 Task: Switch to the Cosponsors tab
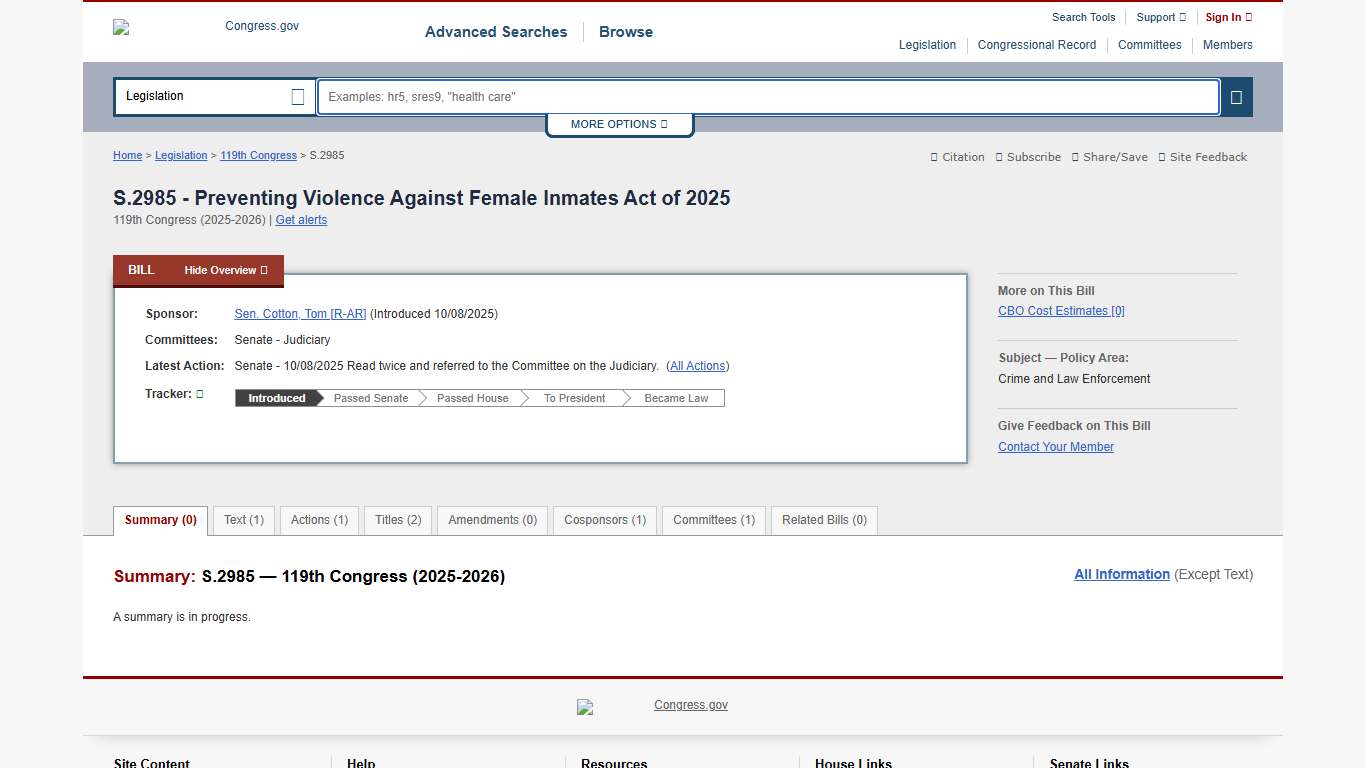point(604,520)
